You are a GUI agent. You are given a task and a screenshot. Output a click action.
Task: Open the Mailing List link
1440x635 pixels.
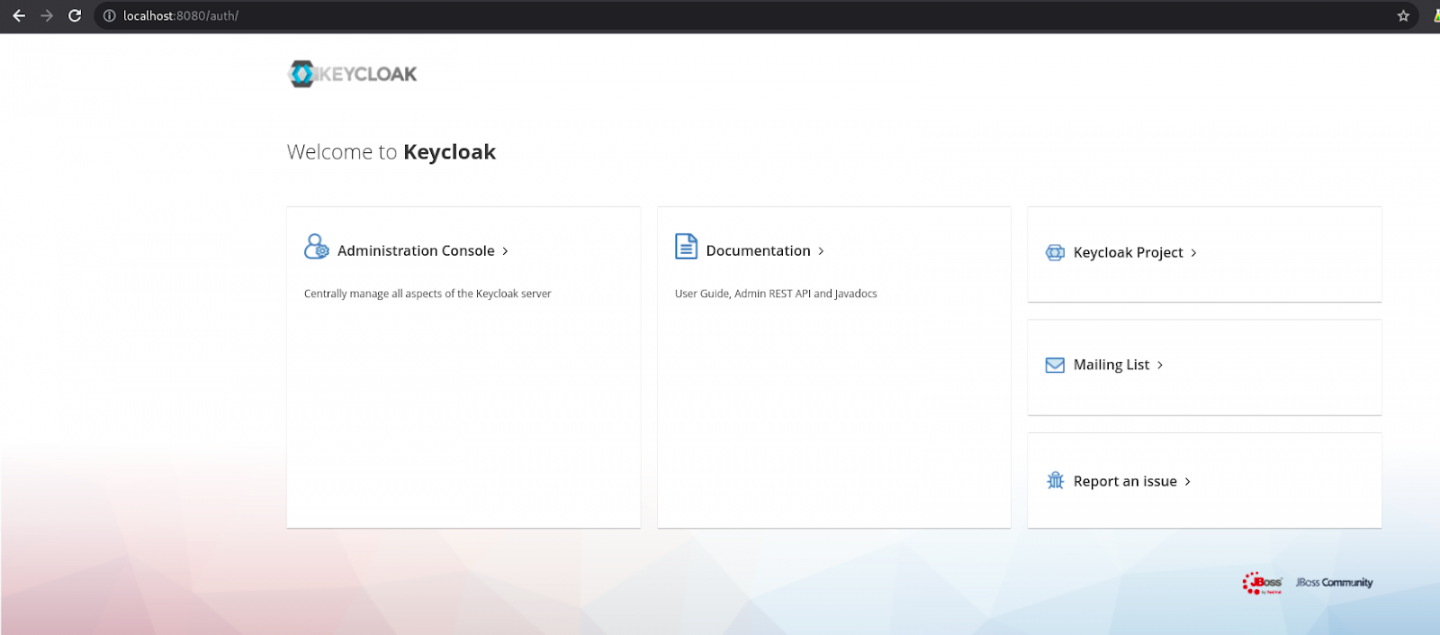(1111, 365)
